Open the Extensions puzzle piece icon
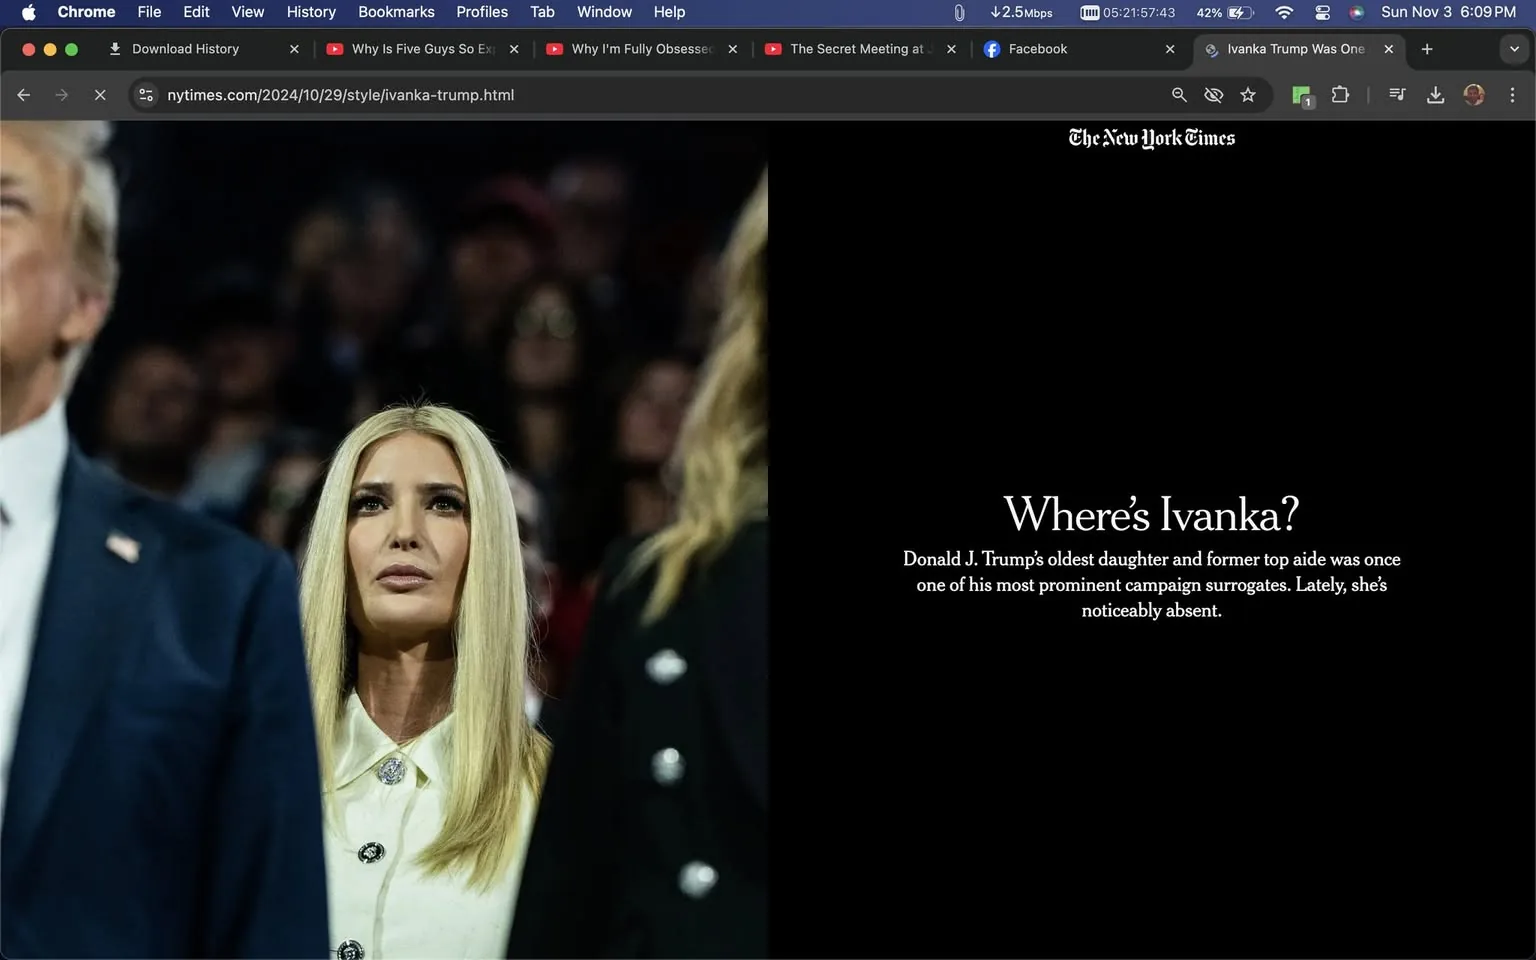Screen dimensions: 1536x960 1340,94
